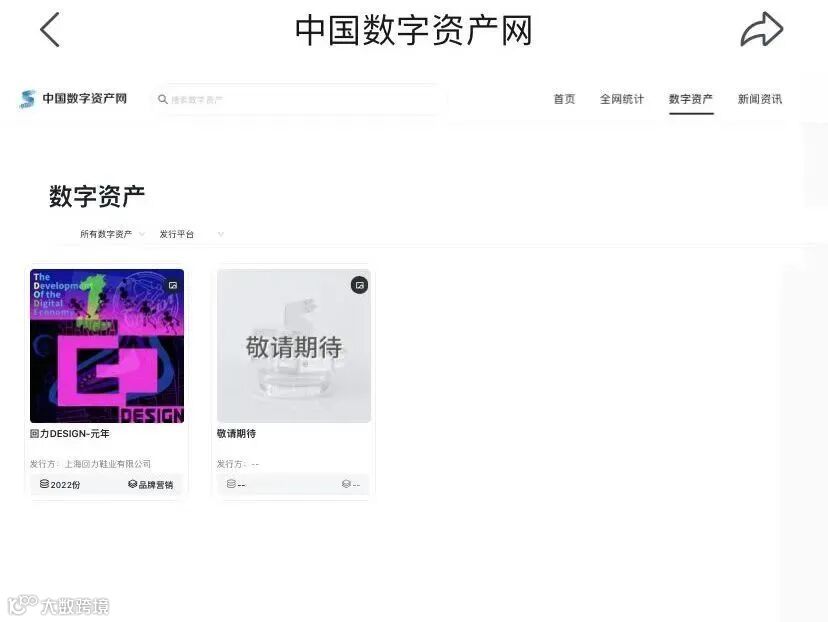Go to the 首页 tab
The height and width of the screenshot is (622, 828).
click(x=564, y=99)
